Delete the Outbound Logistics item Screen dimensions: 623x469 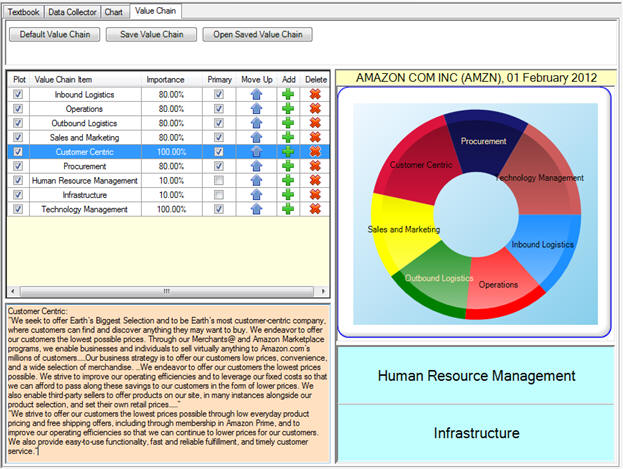click(x=315, y=123)
